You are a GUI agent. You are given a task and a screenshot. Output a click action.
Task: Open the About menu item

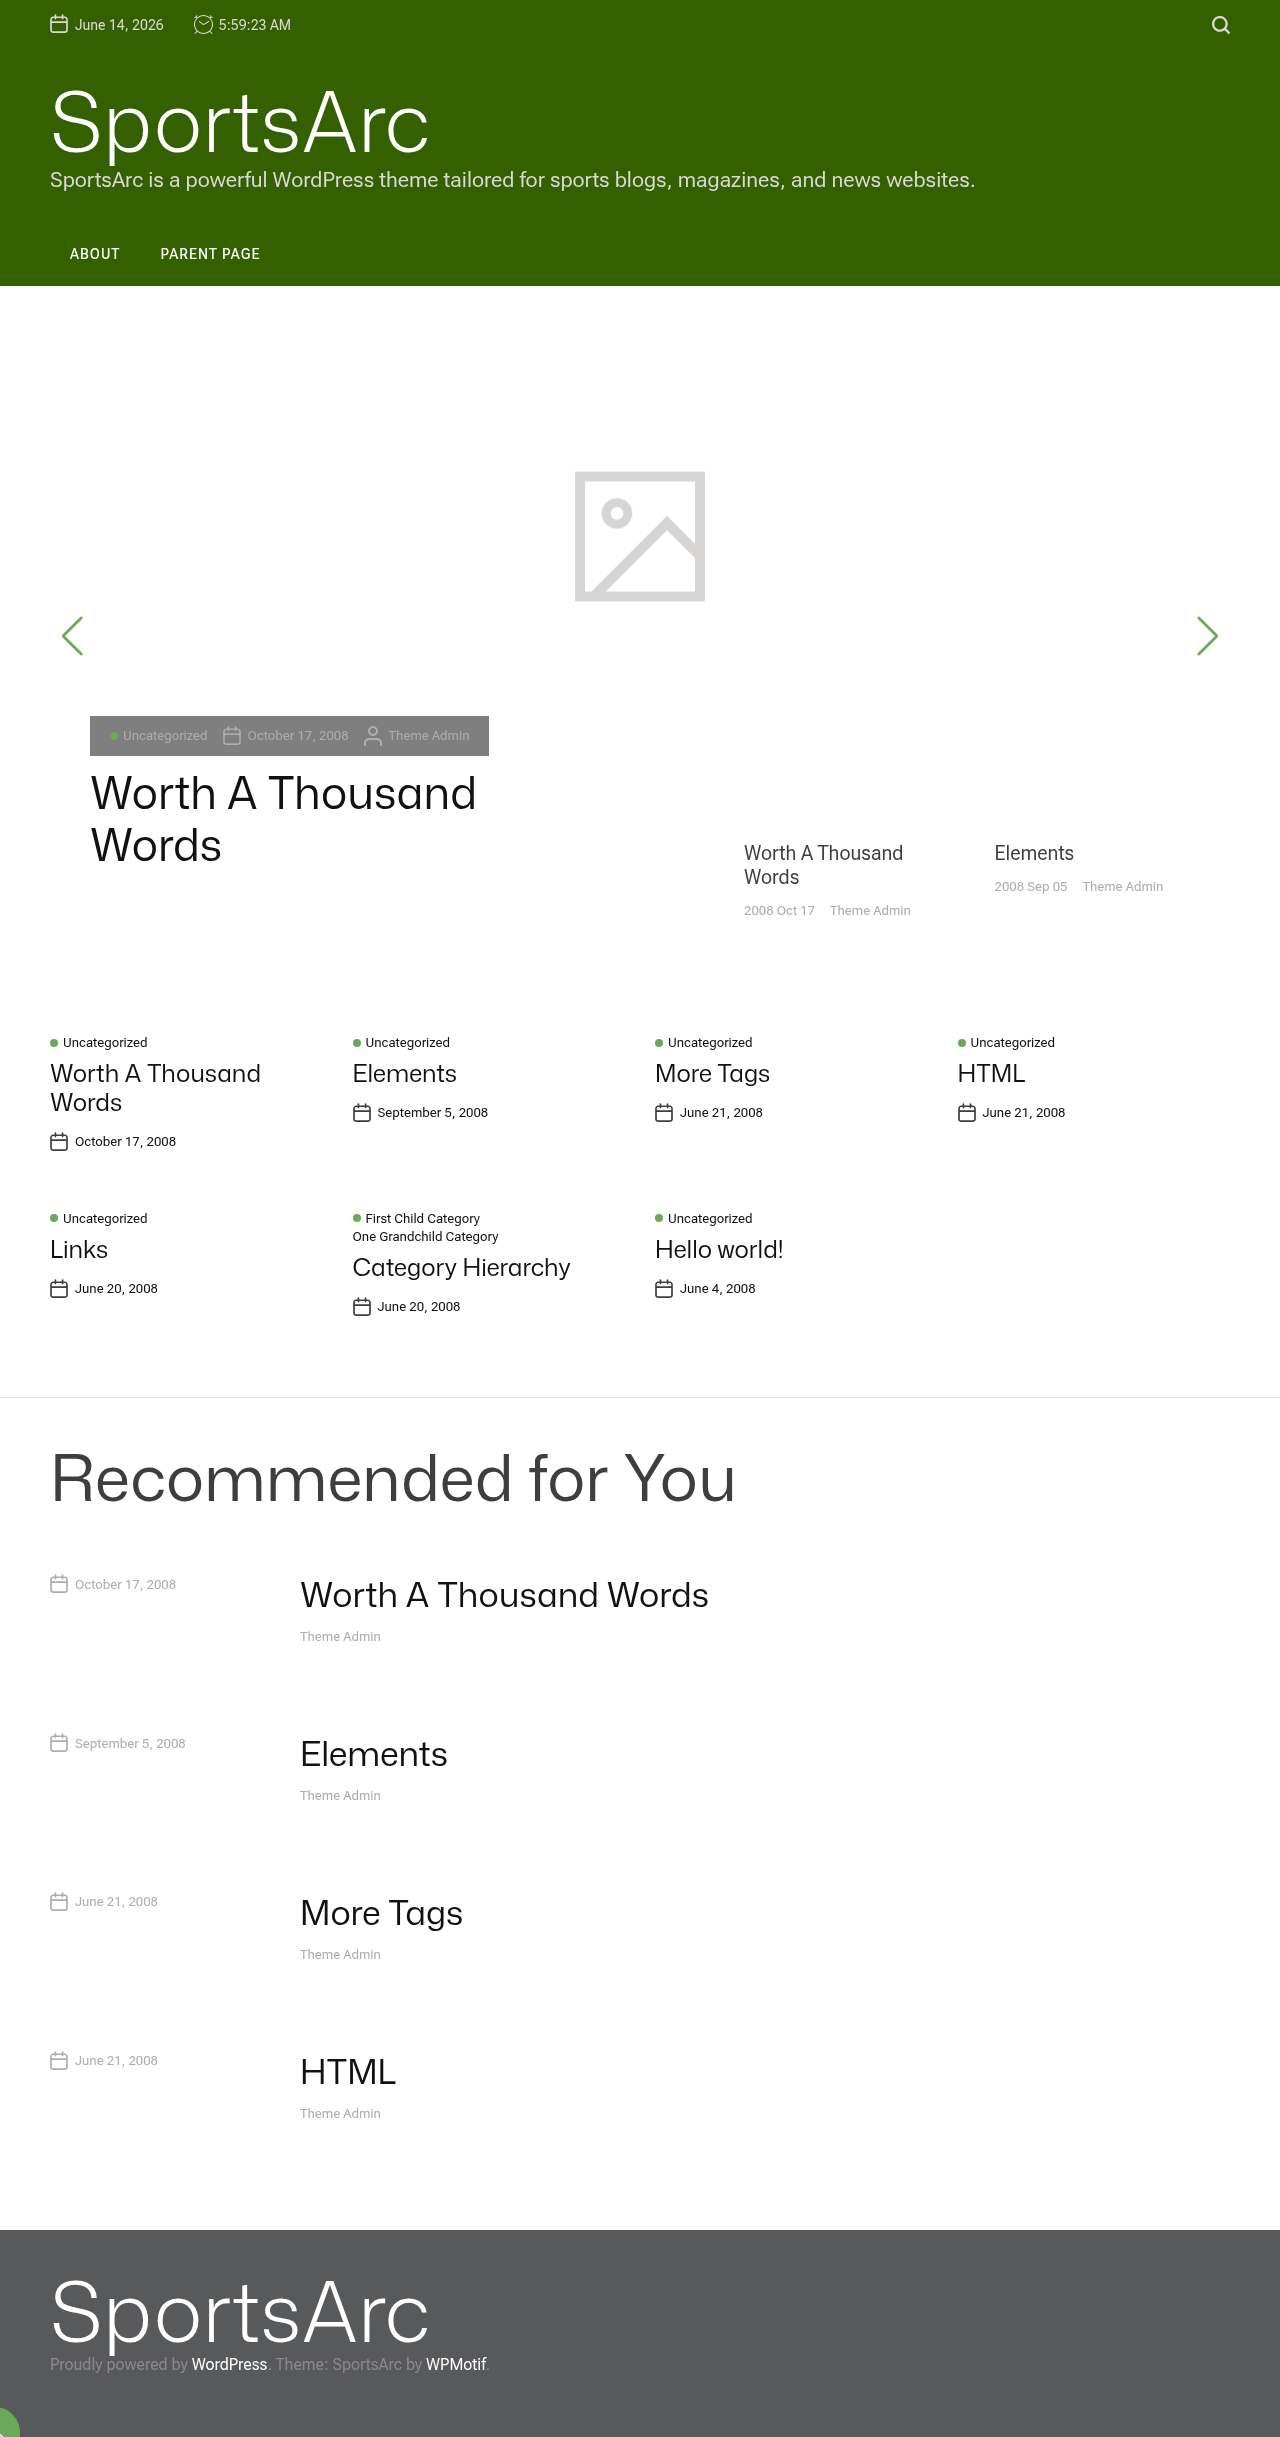point(95,254)
